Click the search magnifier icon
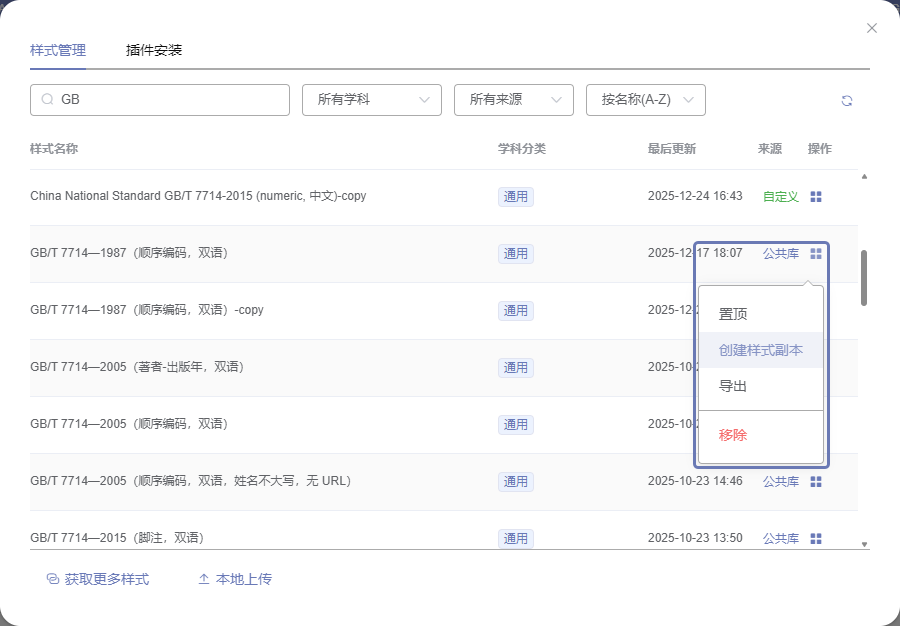900x626 pixels. tap(47, 100)
